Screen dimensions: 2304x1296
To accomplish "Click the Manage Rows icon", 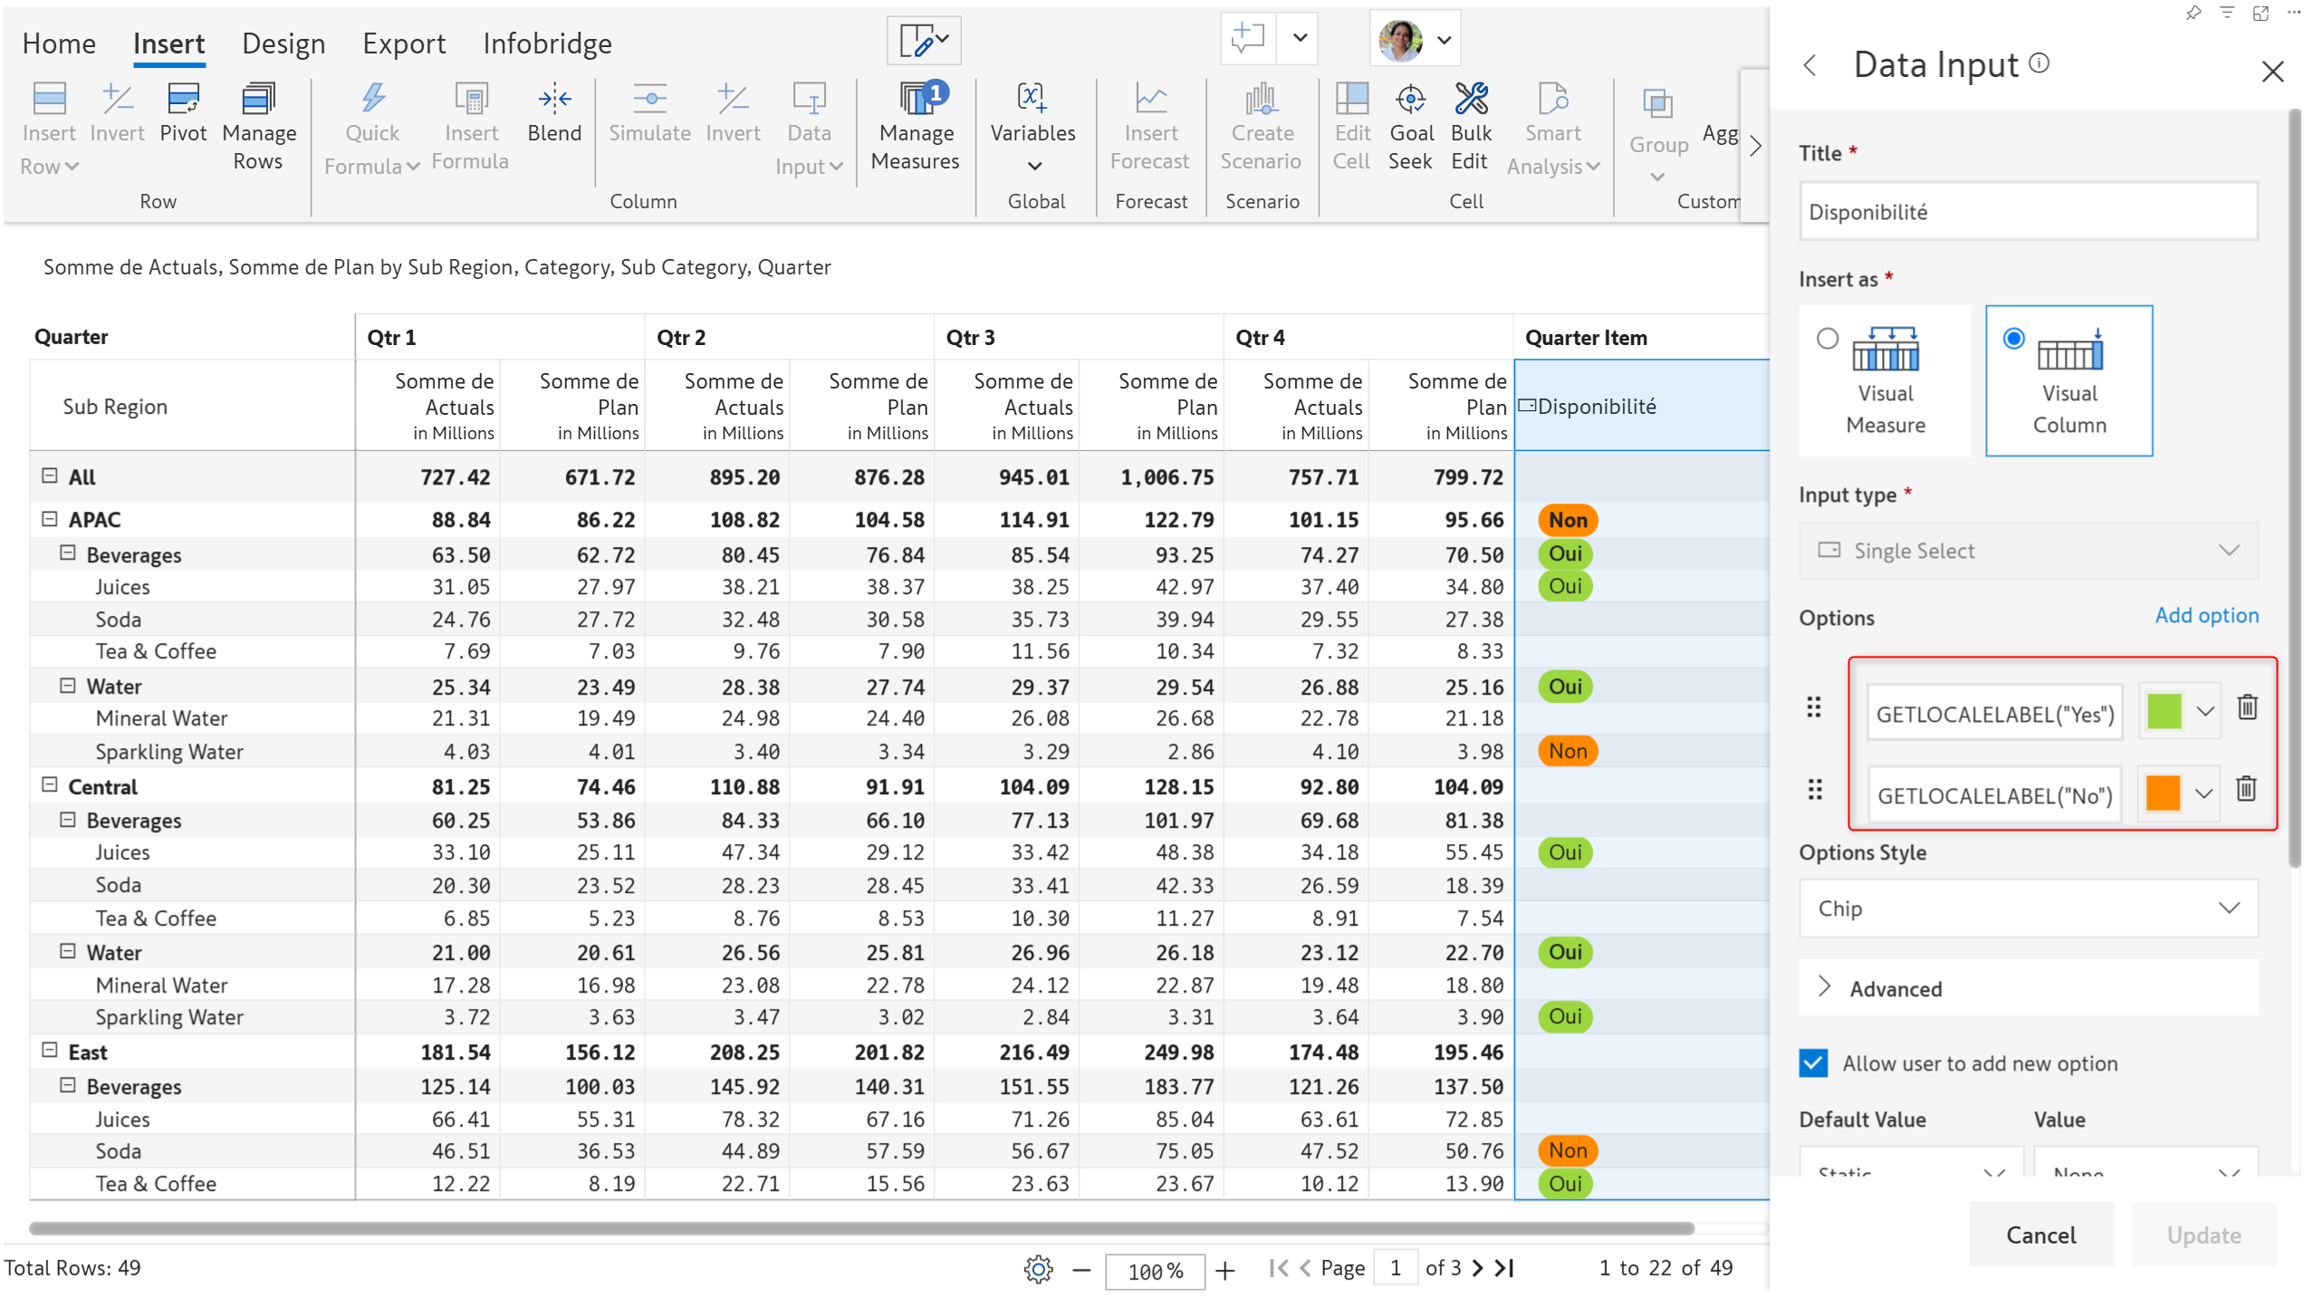I will pyautogui.click(x=258, y=125).
